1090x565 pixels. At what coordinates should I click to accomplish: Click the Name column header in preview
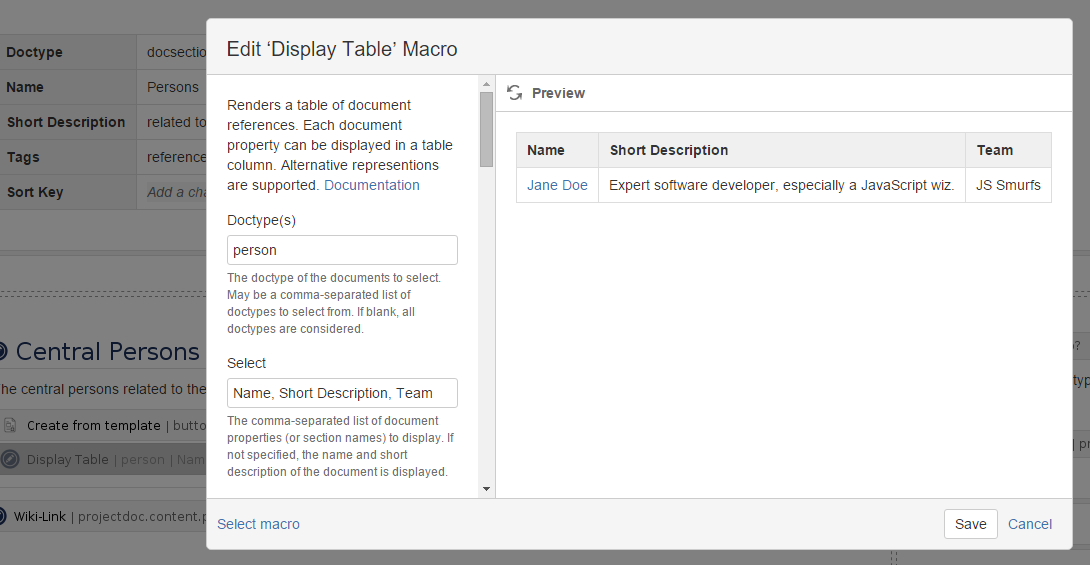coord(546,150)
